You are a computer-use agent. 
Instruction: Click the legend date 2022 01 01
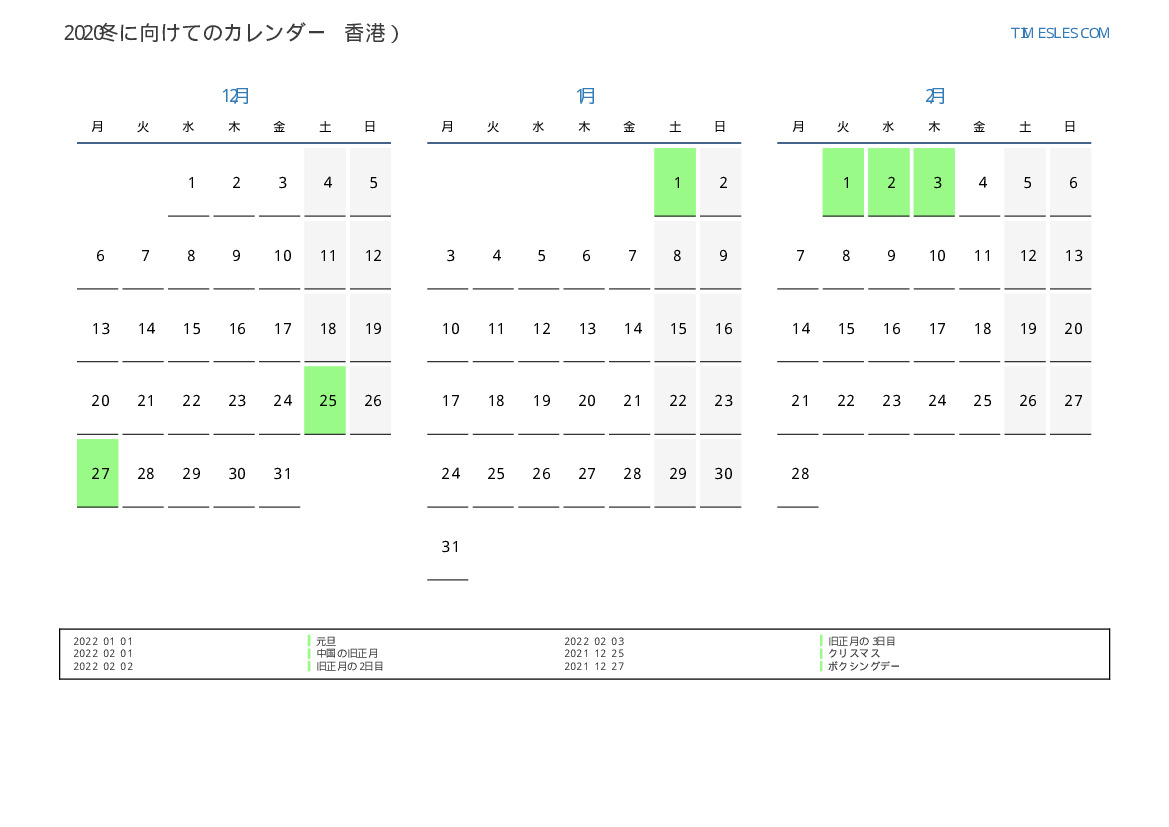(103, 641)
